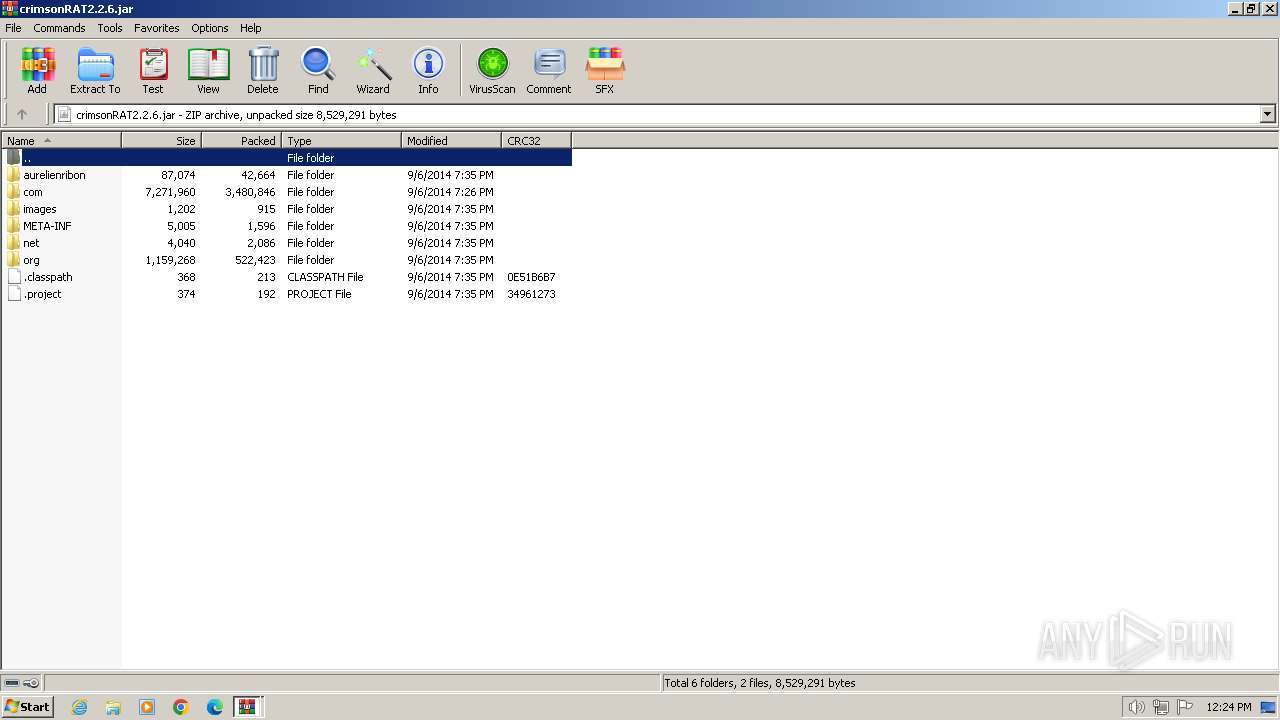Open the org folder icon

pos(13,260)
